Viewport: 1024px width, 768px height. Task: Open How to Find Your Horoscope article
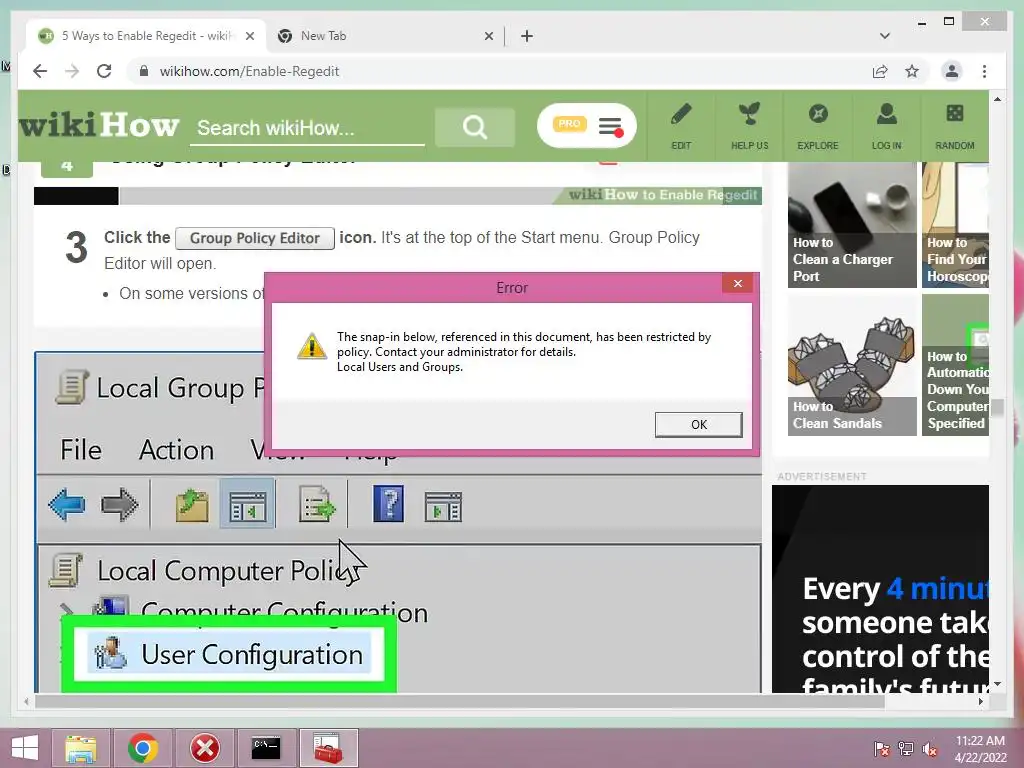955,225
